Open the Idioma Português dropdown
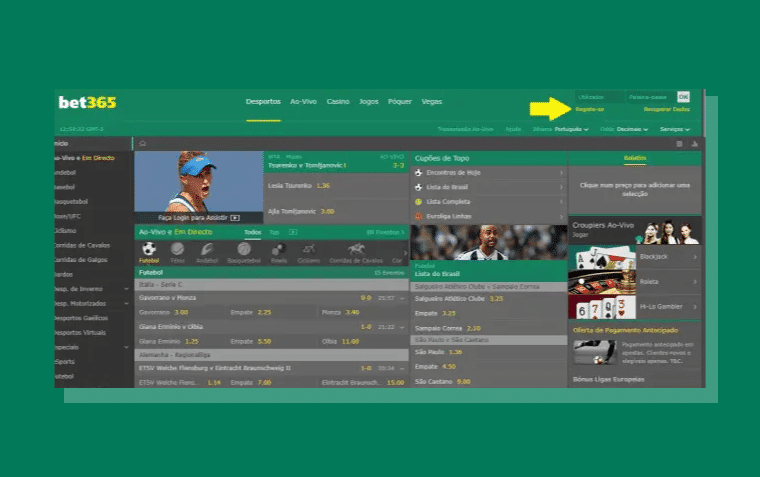This screenshot has width=760, height=477. (561, 129)
